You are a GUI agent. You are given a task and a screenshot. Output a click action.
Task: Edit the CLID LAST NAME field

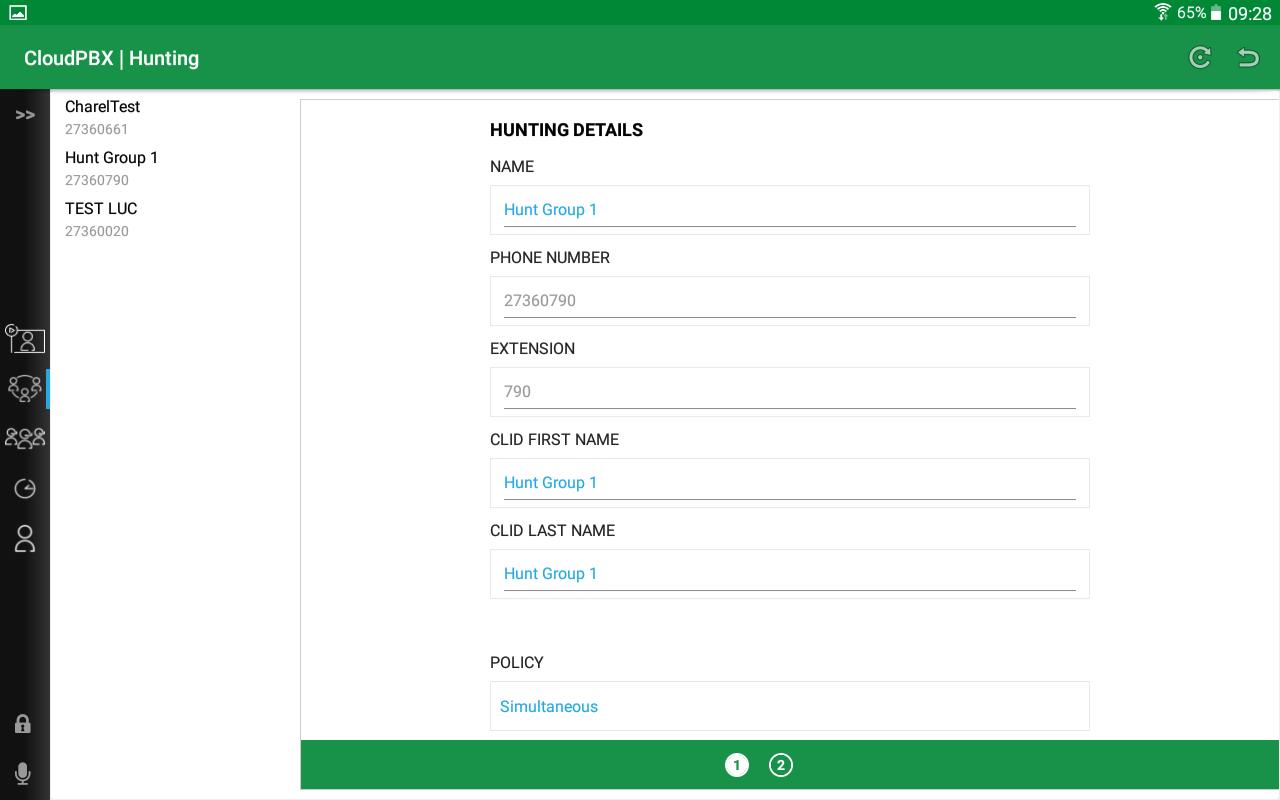790,574
